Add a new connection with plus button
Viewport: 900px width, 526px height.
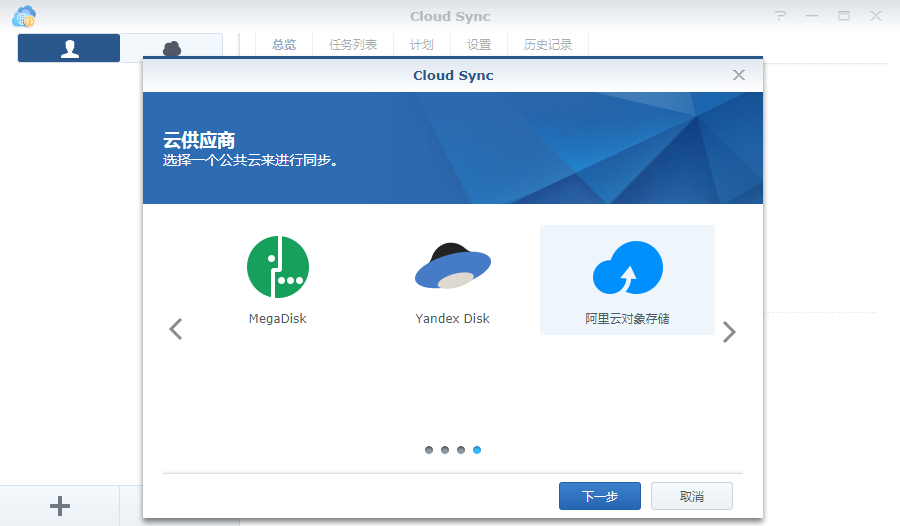coord(60,506)
